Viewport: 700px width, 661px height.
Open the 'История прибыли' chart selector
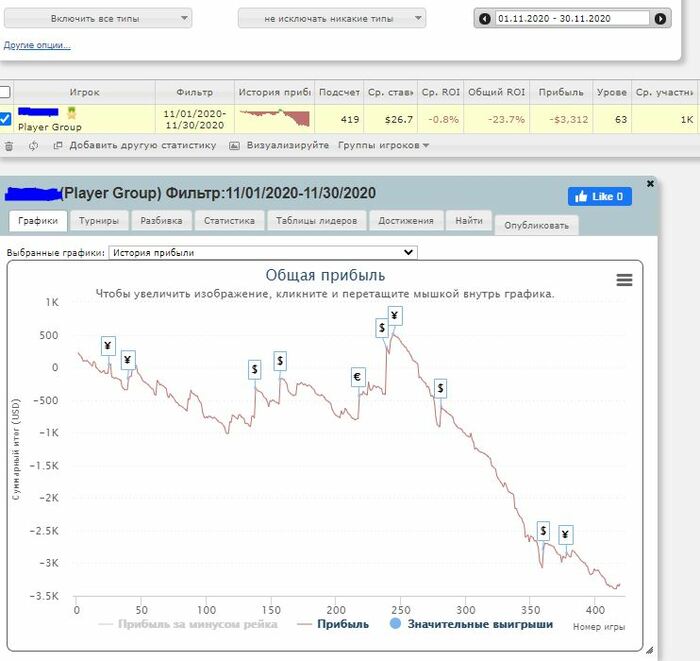[x=263, y=253]
